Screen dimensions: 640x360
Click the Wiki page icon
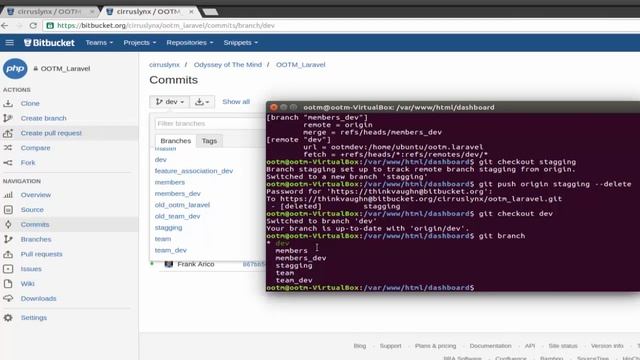[8, 284]
